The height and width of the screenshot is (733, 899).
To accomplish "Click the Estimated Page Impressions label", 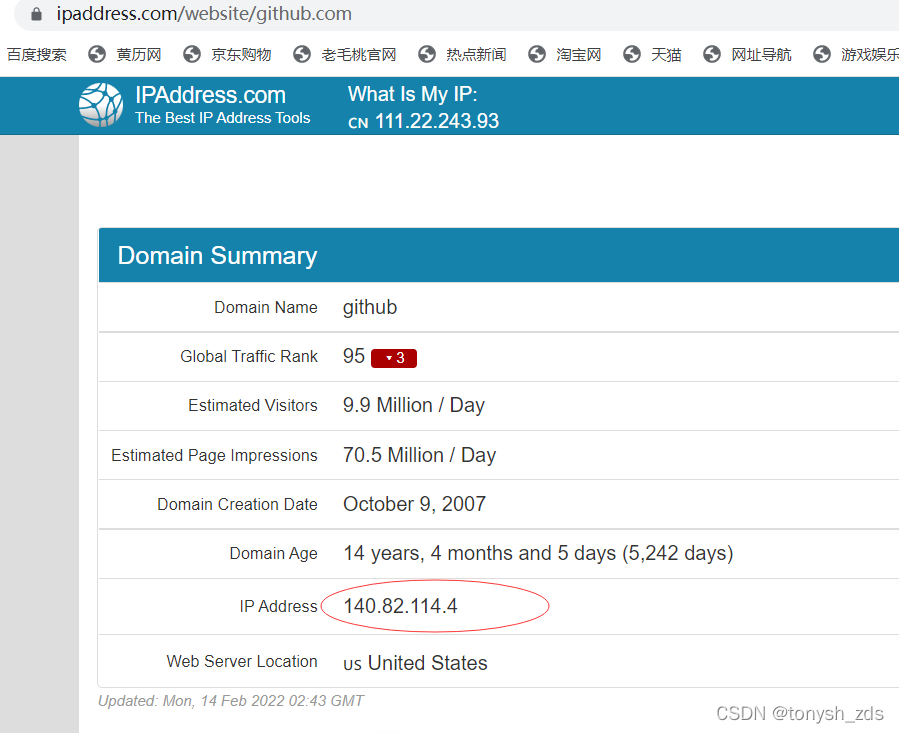I will pos(214,455).
